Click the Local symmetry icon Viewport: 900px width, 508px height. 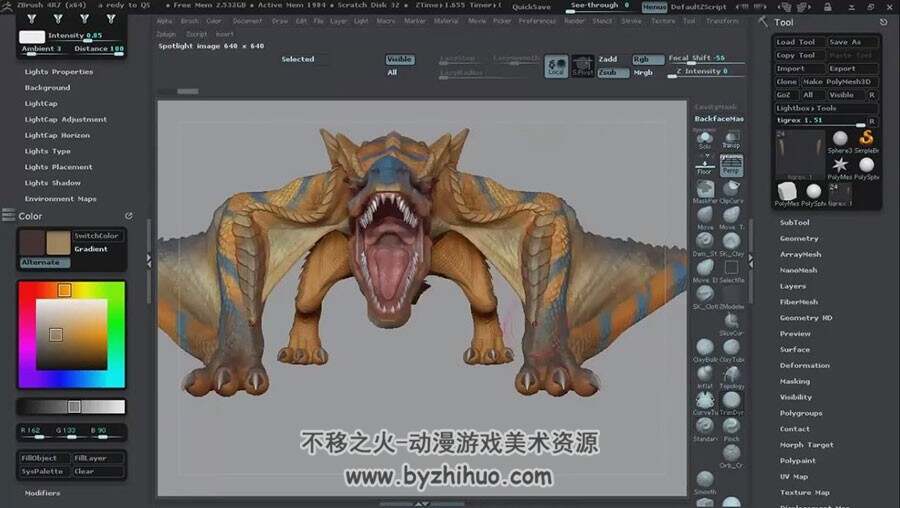pyautogui.click(x=556, y=66)
